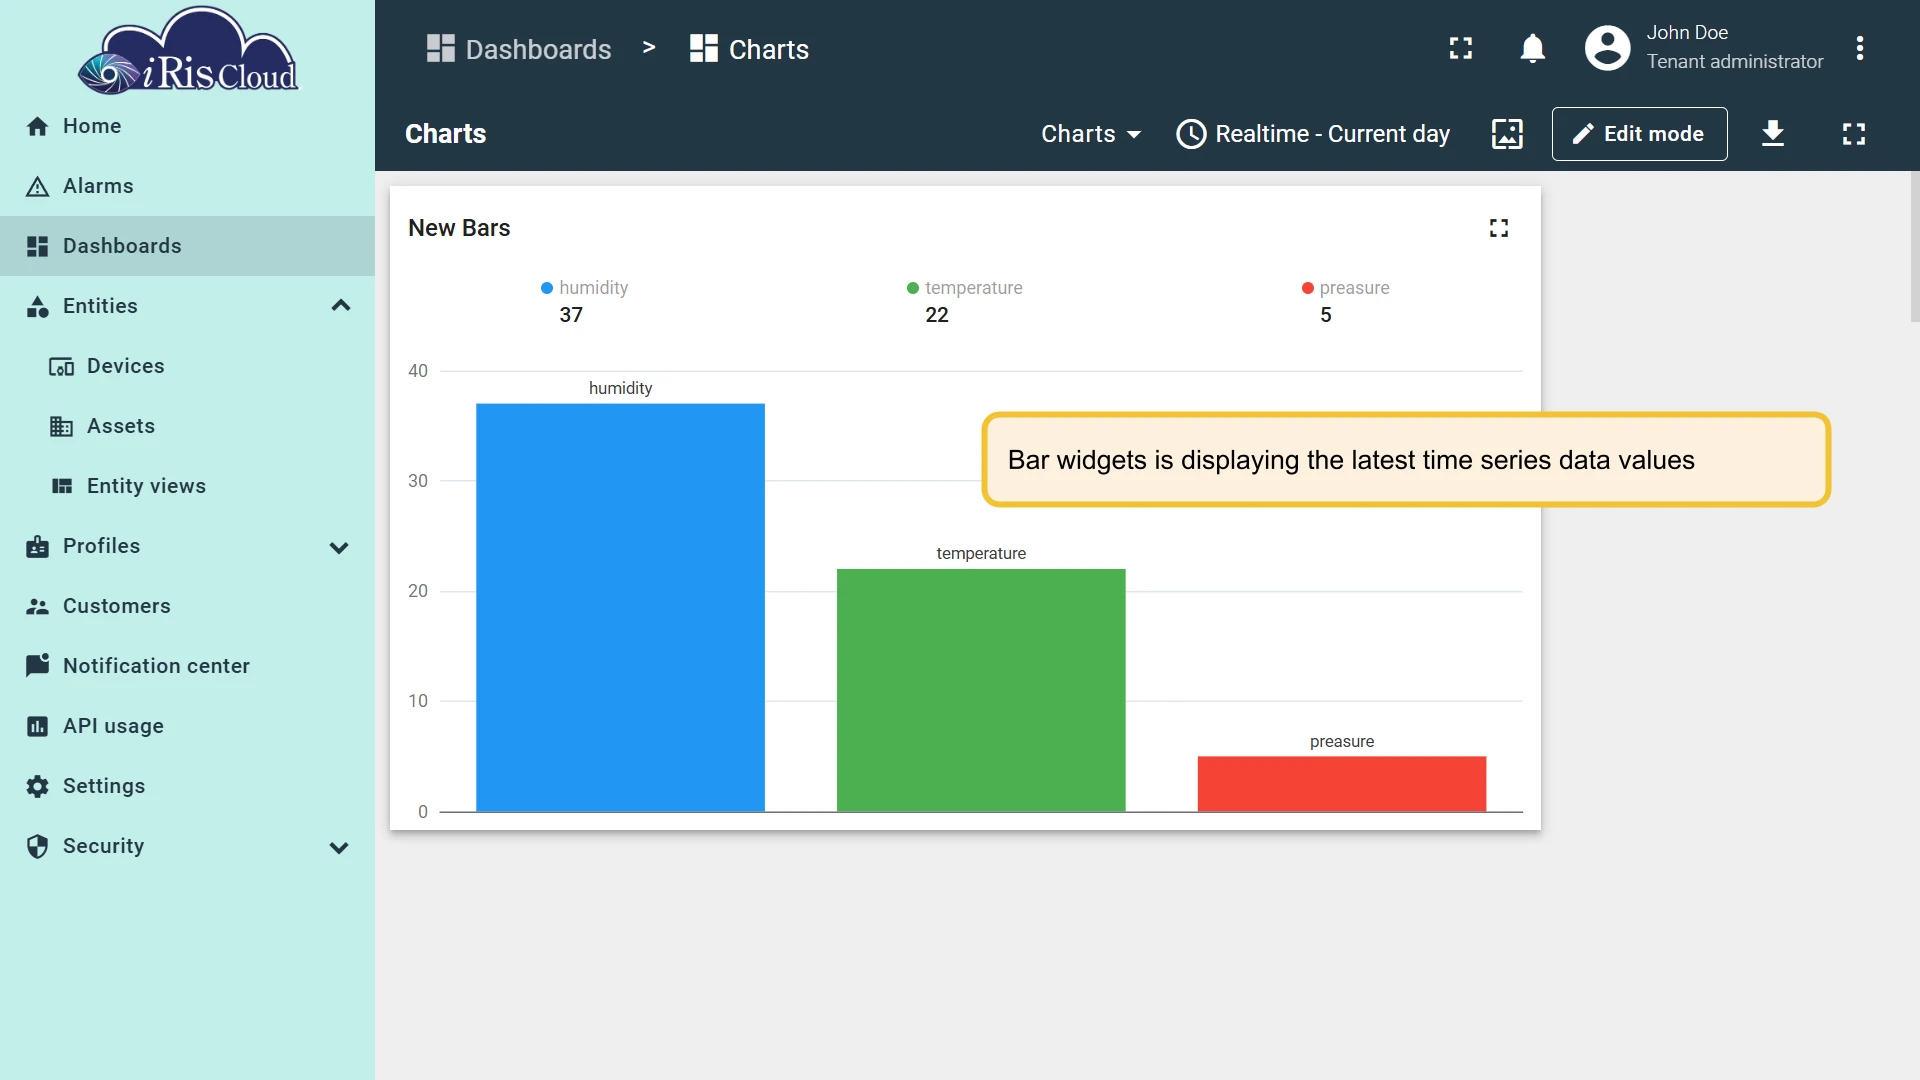Click the green temperature bar
1920x1080 pixels.
click(x=981, y=690)
